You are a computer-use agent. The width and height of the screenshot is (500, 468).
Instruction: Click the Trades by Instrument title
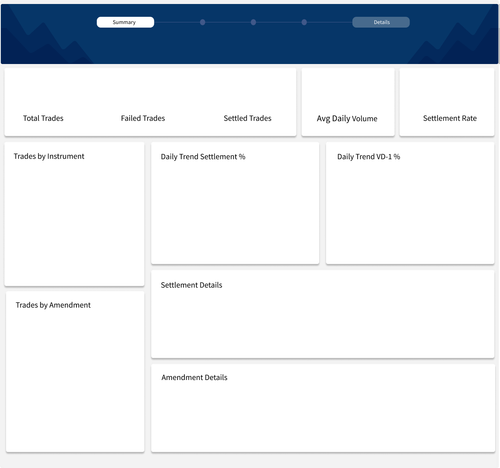click(x=49, y=156)
